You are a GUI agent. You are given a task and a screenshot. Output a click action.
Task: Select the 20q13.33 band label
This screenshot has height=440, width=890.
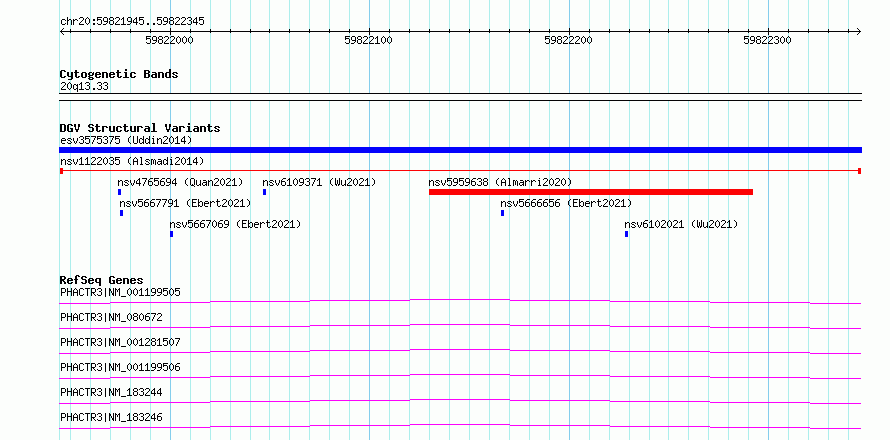pos(85,87)
